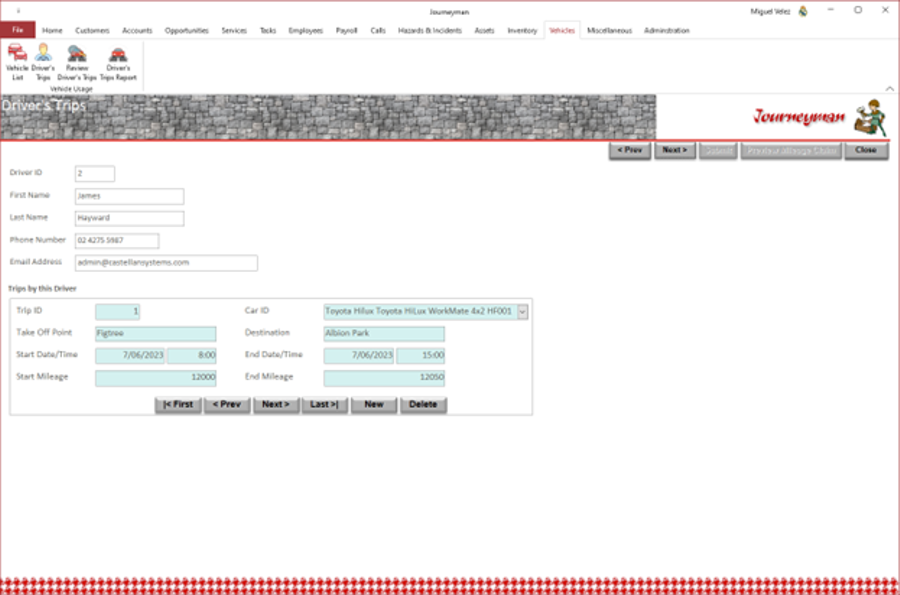
Task: Edit the First Name field containing James
Action: pyautogui.click(x=130, y=196)
